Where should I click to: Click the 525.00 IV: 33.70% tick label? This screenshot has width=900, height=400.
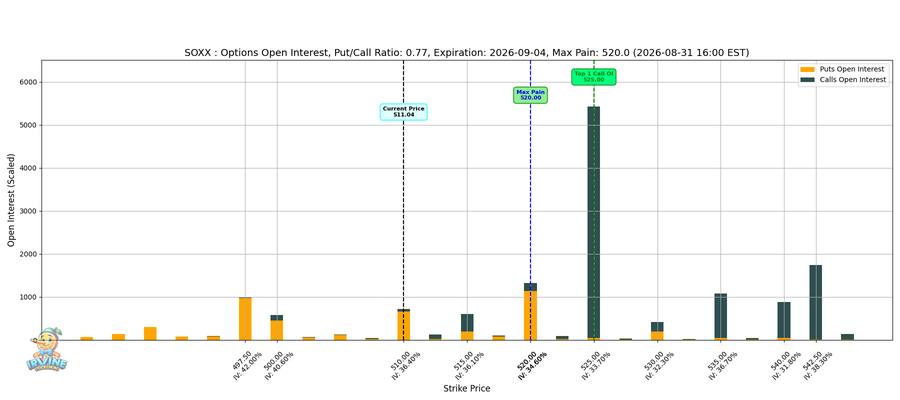pyautogui.click(x=598, y=365)
